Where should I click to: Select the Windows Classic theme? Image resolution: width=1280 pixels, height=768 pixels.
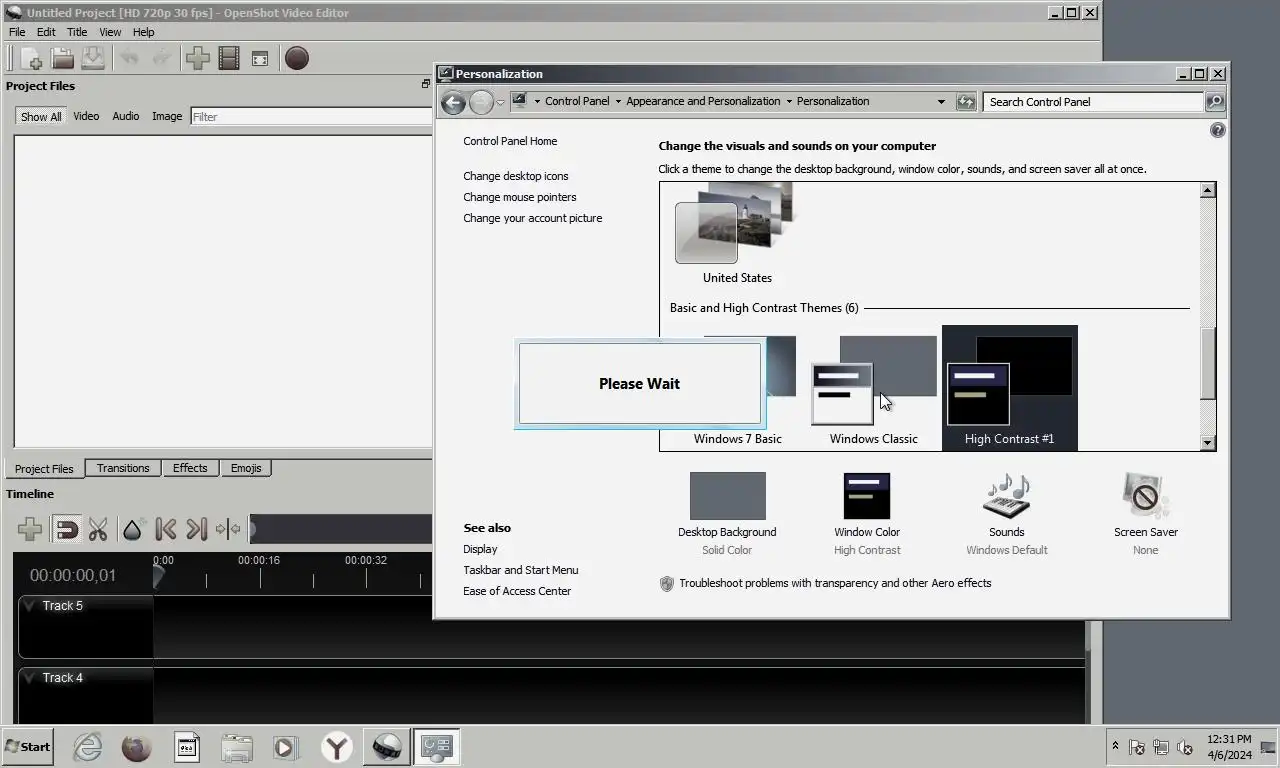pyautogui.click(x=873, y=390)
